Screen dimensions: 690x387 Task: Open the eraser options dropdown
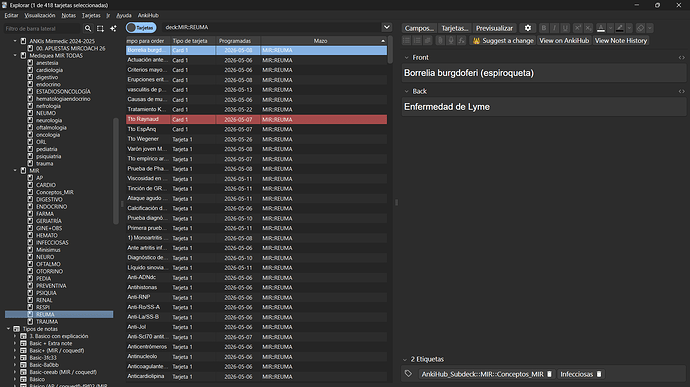(x=650, y=28)
